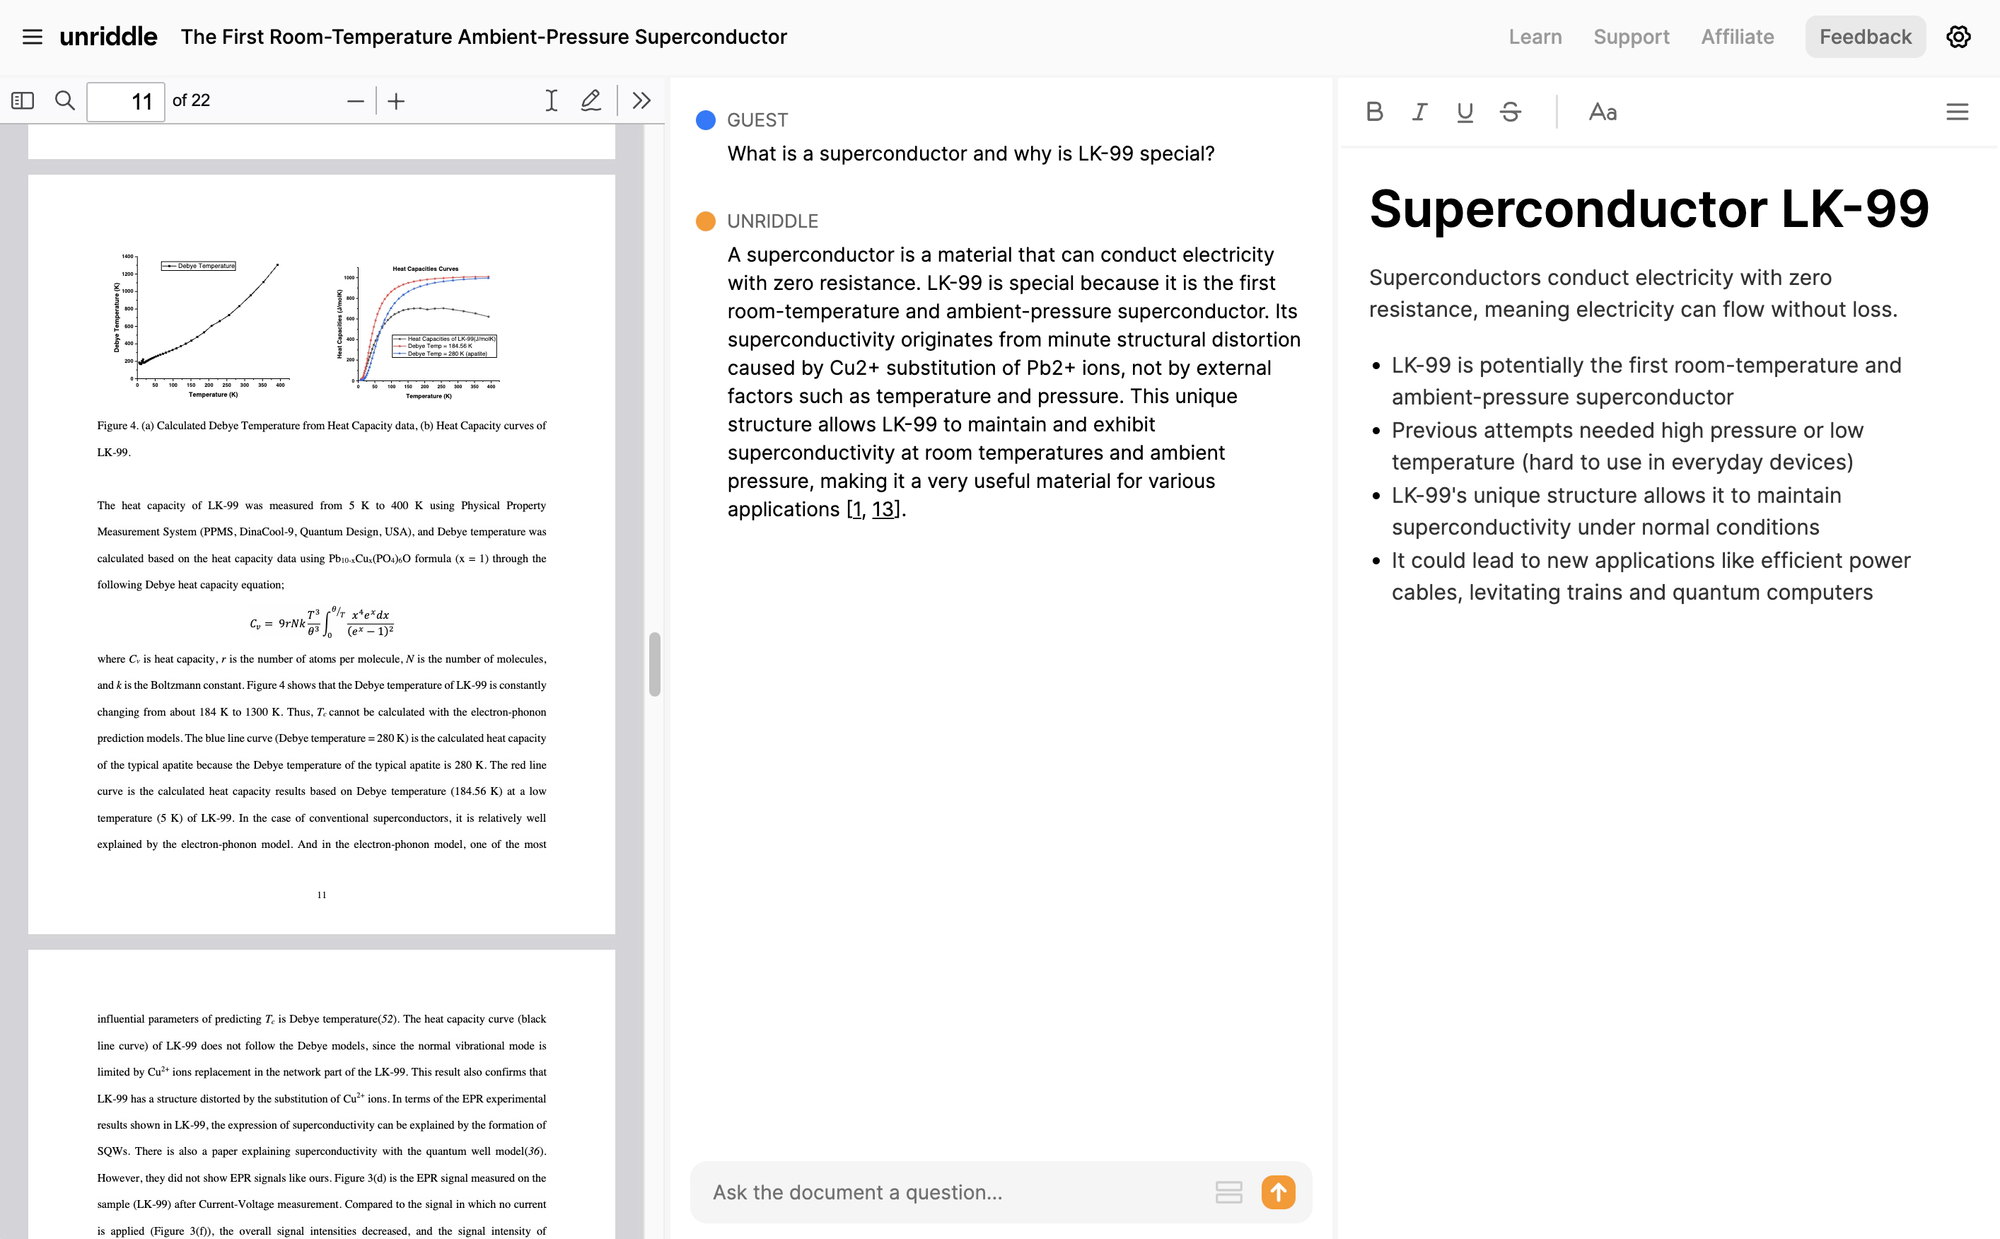Image resolution: width=2000 pixels, height=1239 pixels.
Task: Open citation link 13 in the answer
Action: tap(883, 510)
